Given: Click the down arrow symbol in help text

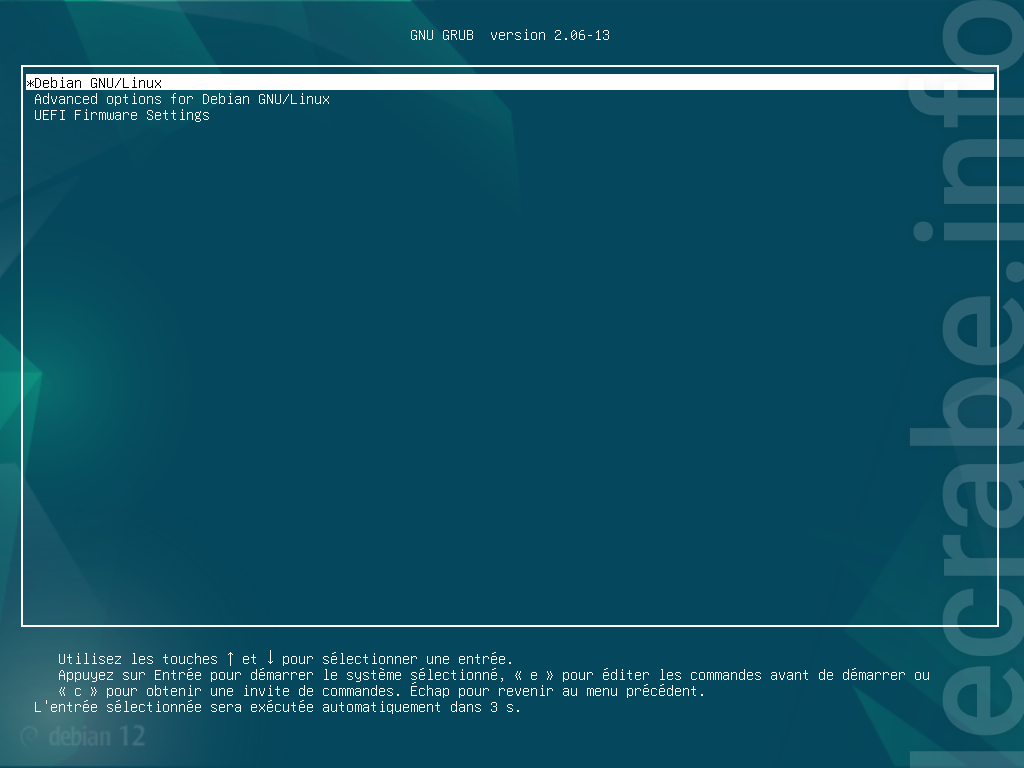Looking at the screenshot, I should pyautogui.click(x=270, y=658).
